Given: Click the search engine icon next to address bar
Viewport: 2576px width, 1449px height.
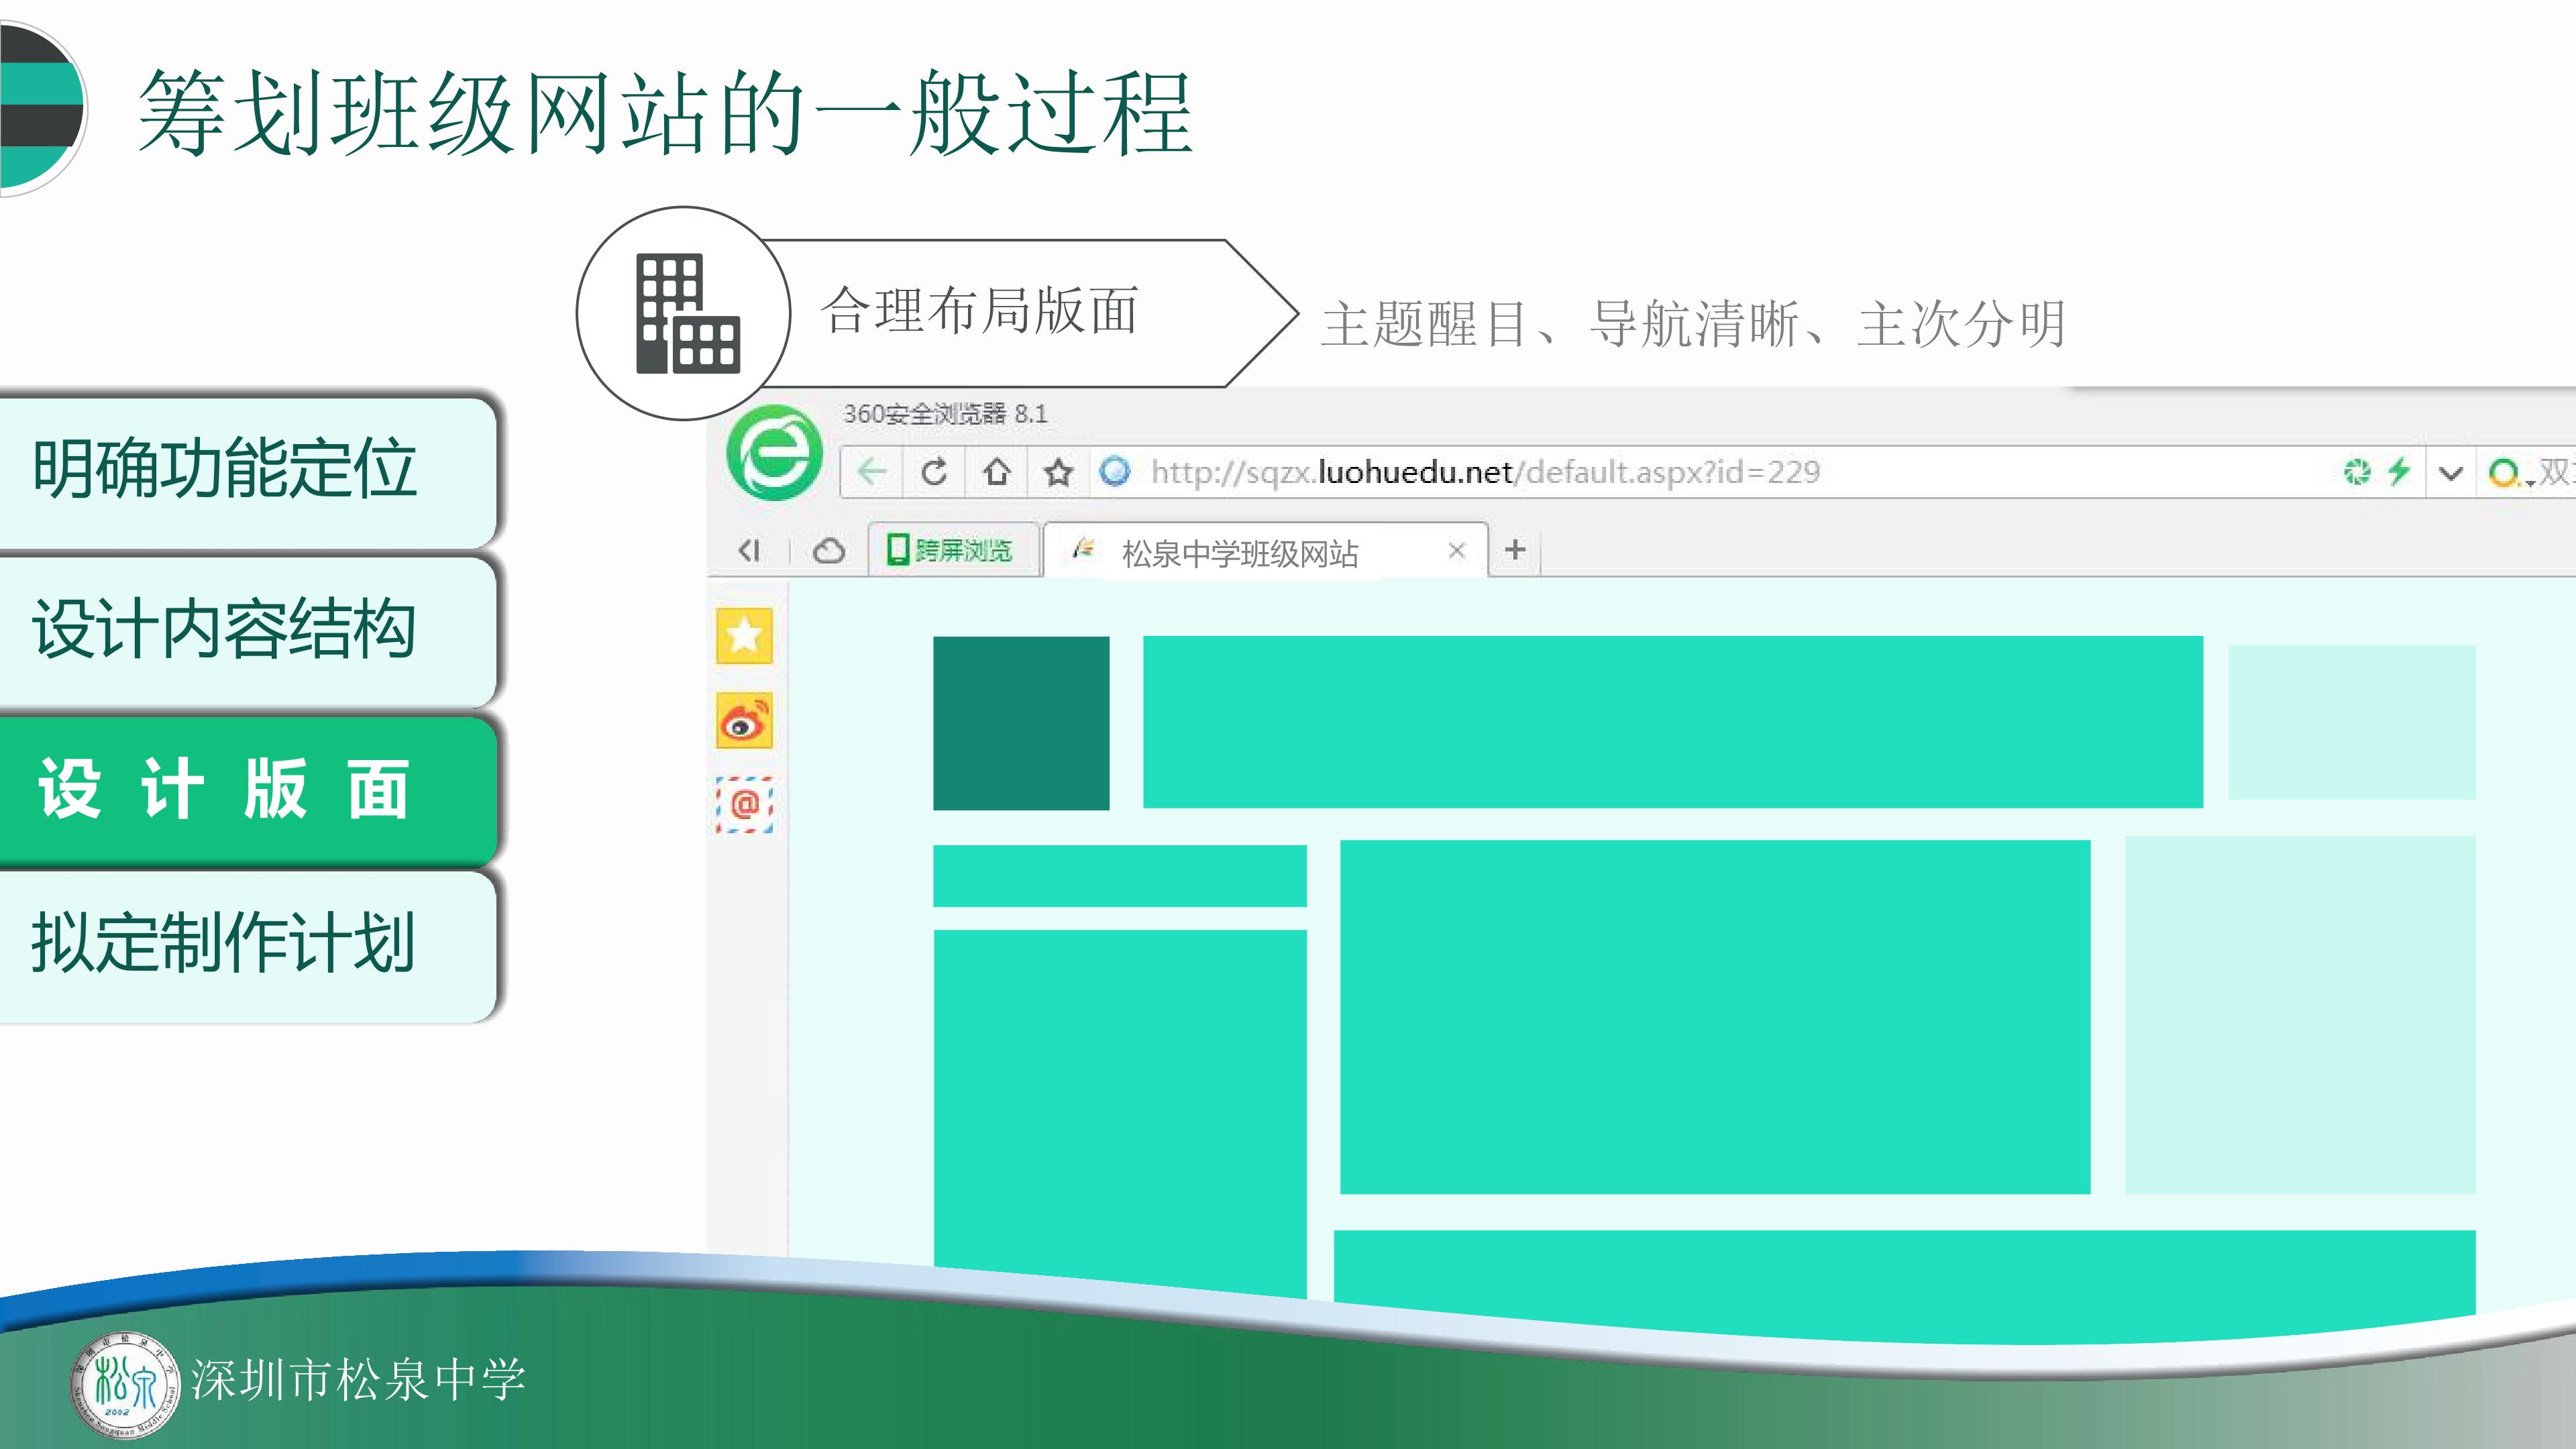Looking at the screenshot, I should 2504,472.
